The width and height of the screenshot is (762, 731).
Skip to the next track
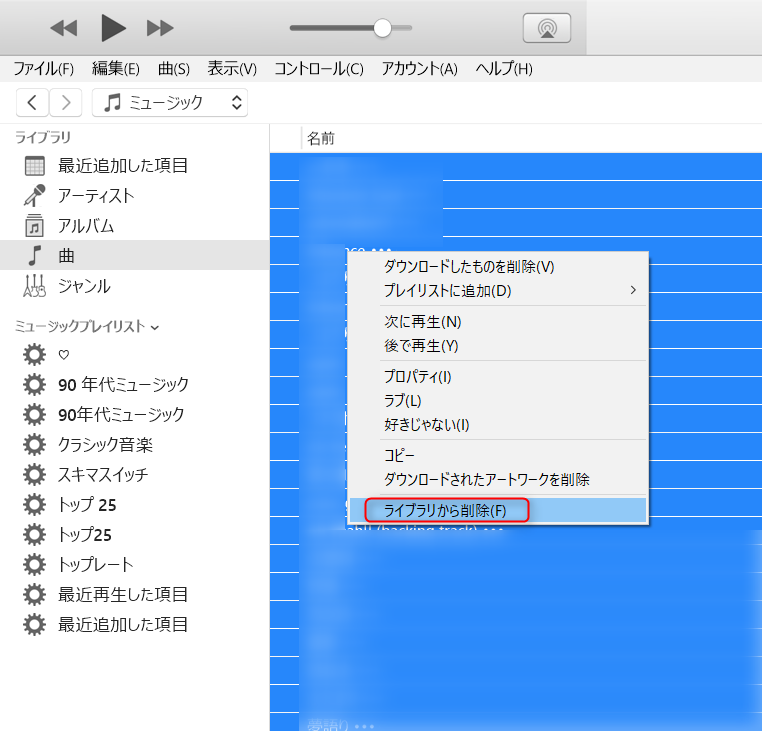coord(160,28)
